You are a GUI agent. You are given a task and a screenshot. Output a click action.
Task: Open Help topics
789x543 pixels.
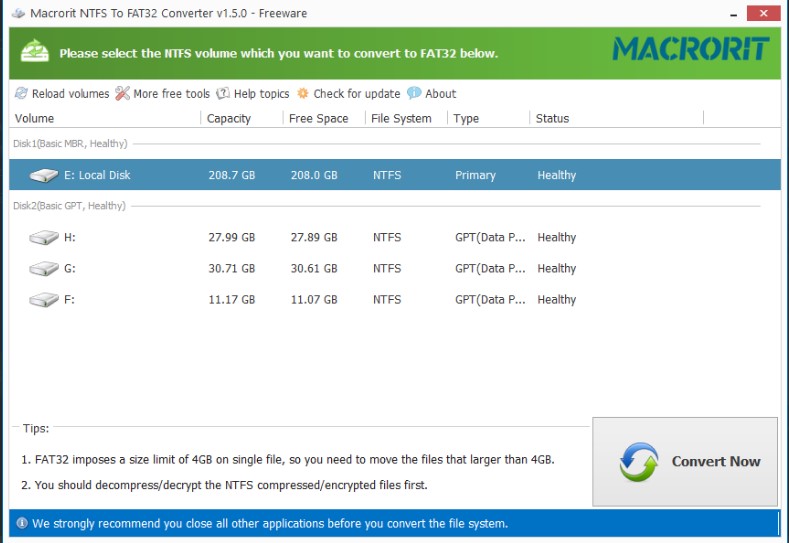(262, 94)
